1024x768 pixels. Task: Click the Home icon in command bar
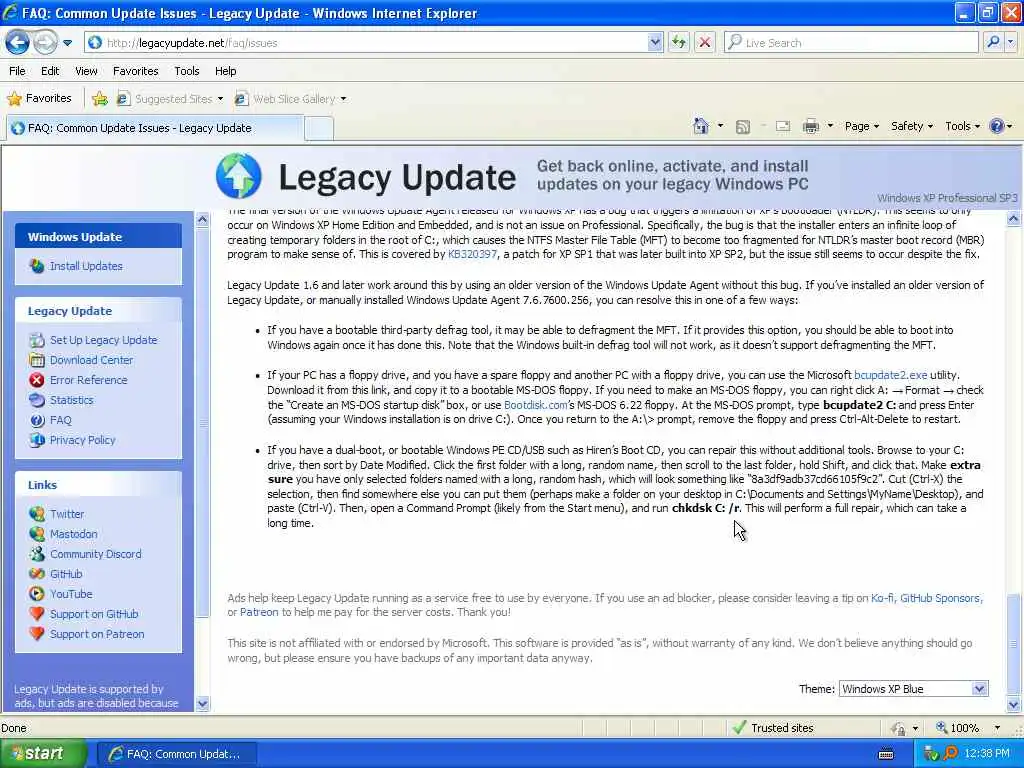701,126
